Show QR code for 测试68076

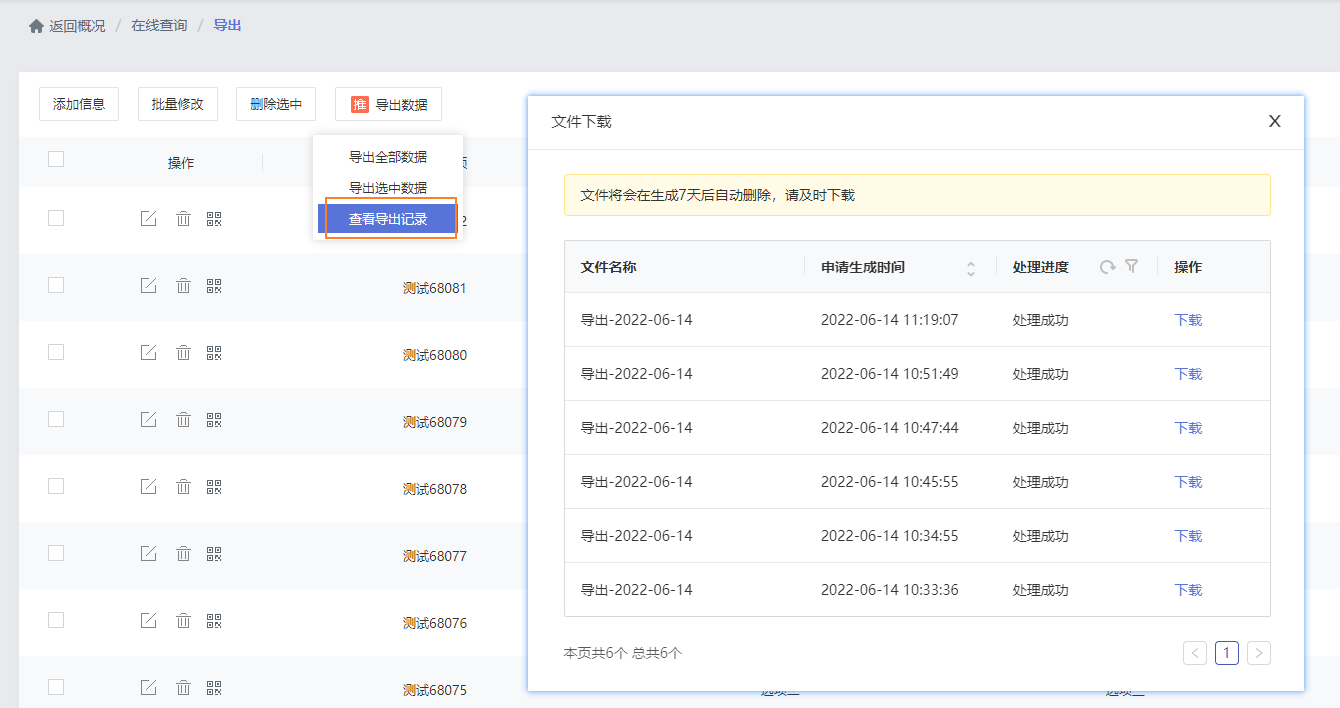click(214, 621)
